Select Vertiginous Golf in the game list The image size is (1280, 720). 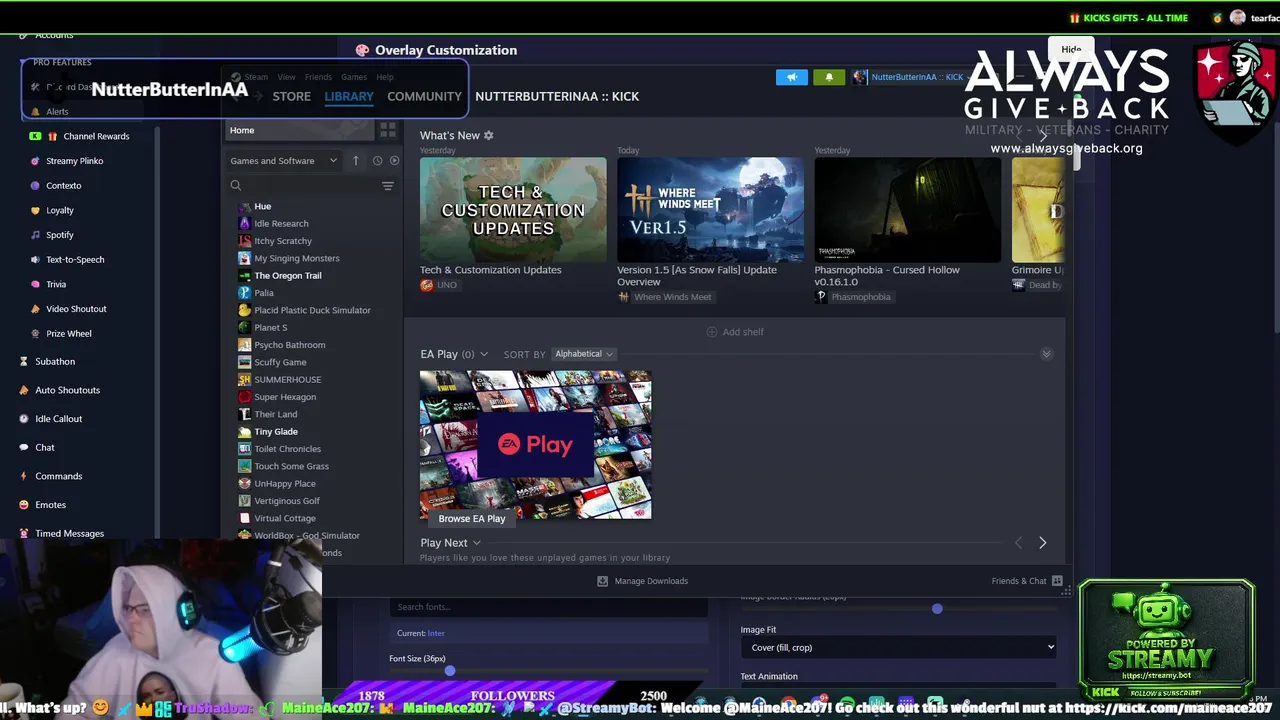coord(286,501)
